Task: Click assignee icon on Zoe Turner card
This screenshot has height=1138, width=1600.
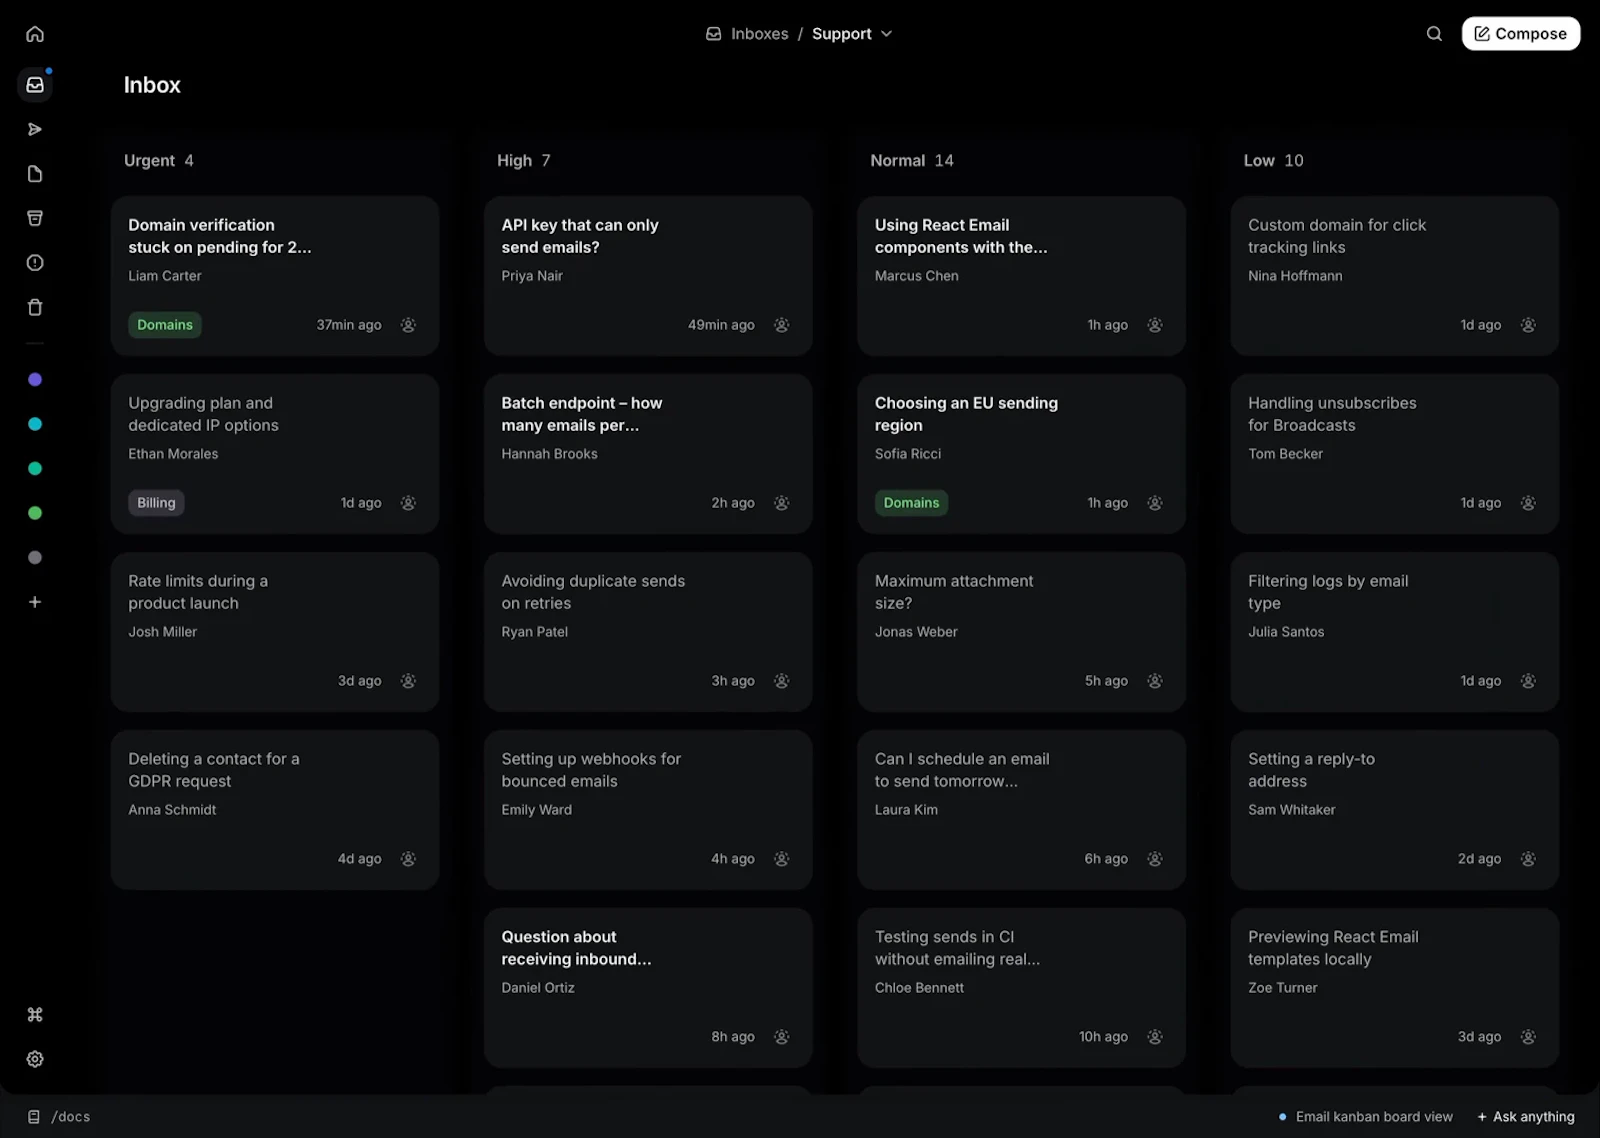Action: [1528, 1037]
